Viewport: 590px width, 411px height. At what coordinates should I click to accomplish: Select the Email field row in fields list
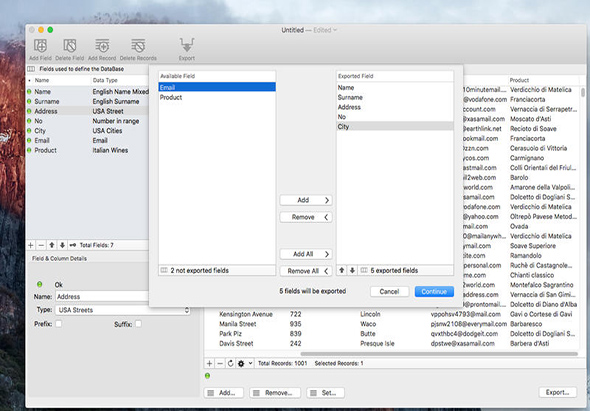[x=87, y=141]
